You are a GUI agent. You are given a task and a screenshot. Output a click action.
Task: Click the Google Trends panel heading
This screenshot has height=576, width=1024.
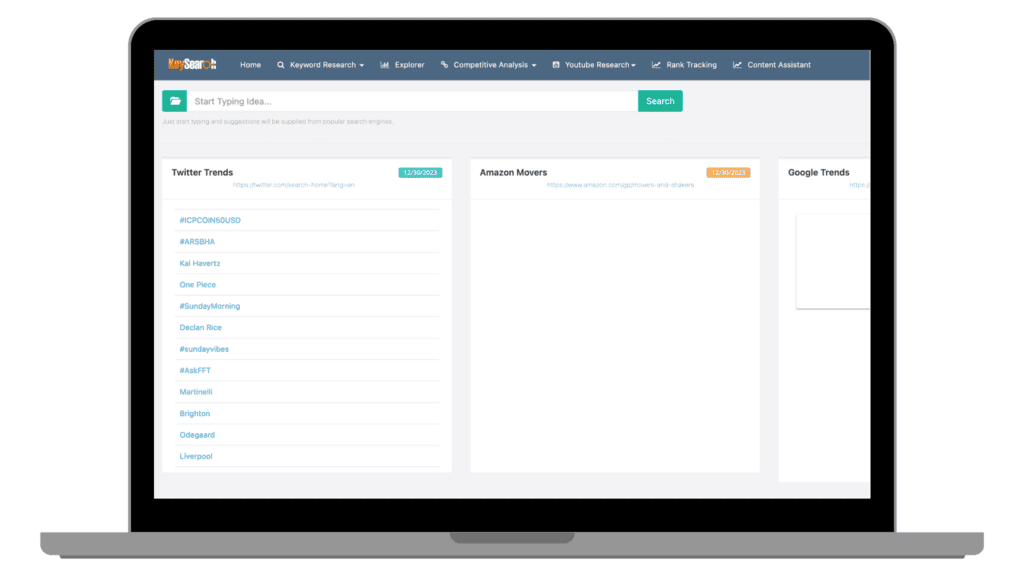[x=818, y=172]
